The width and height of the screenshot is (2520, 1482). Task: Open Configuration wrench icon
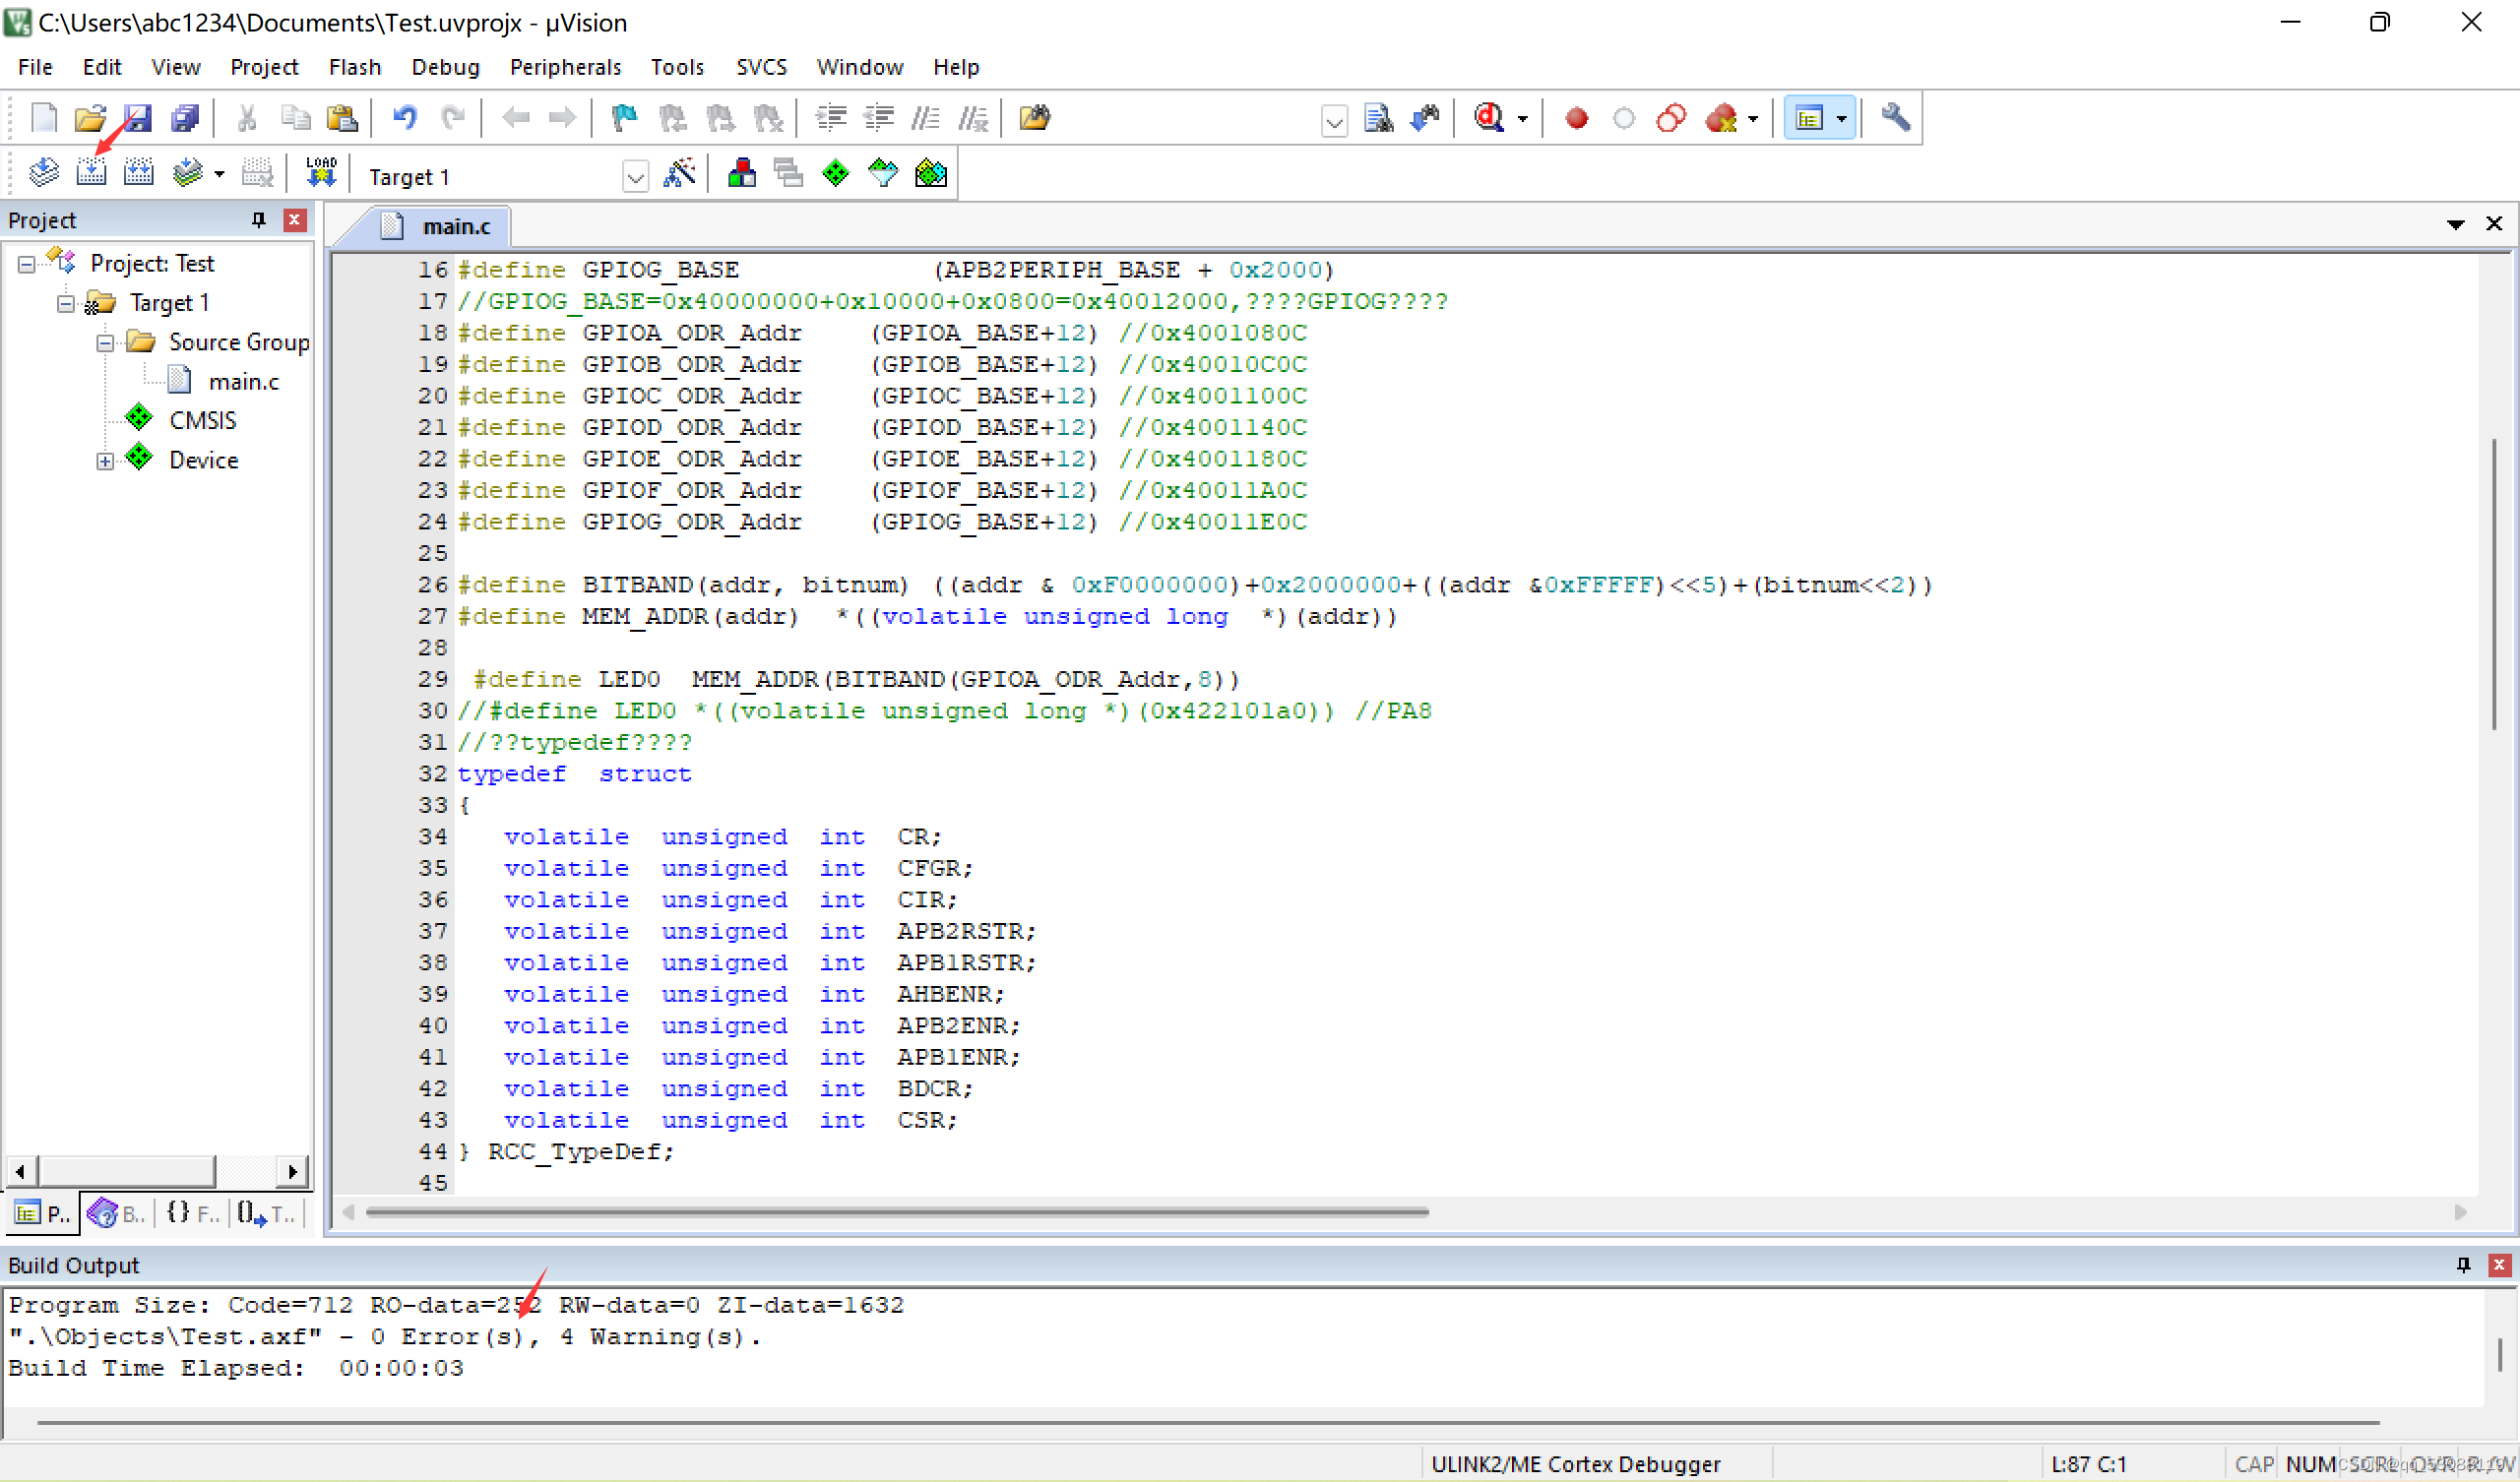(x=1895, y=118)
